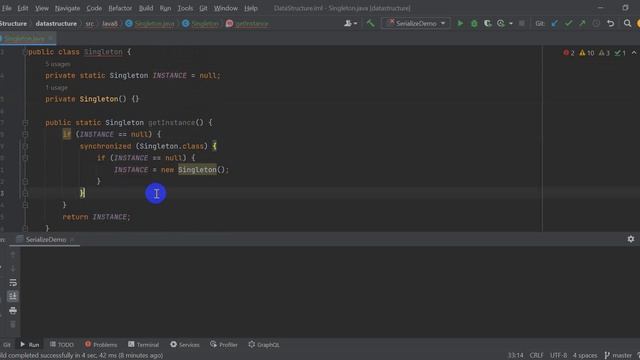Viewport: 640px width, 360px height.
Task: Run with Coverage from the toolbar
Action: [x=487, y=24]
